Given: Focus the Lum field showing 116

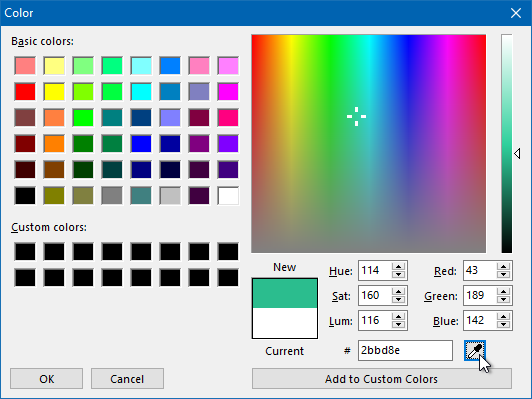Looking at the screenshot, I should click(x=375, y=321).
